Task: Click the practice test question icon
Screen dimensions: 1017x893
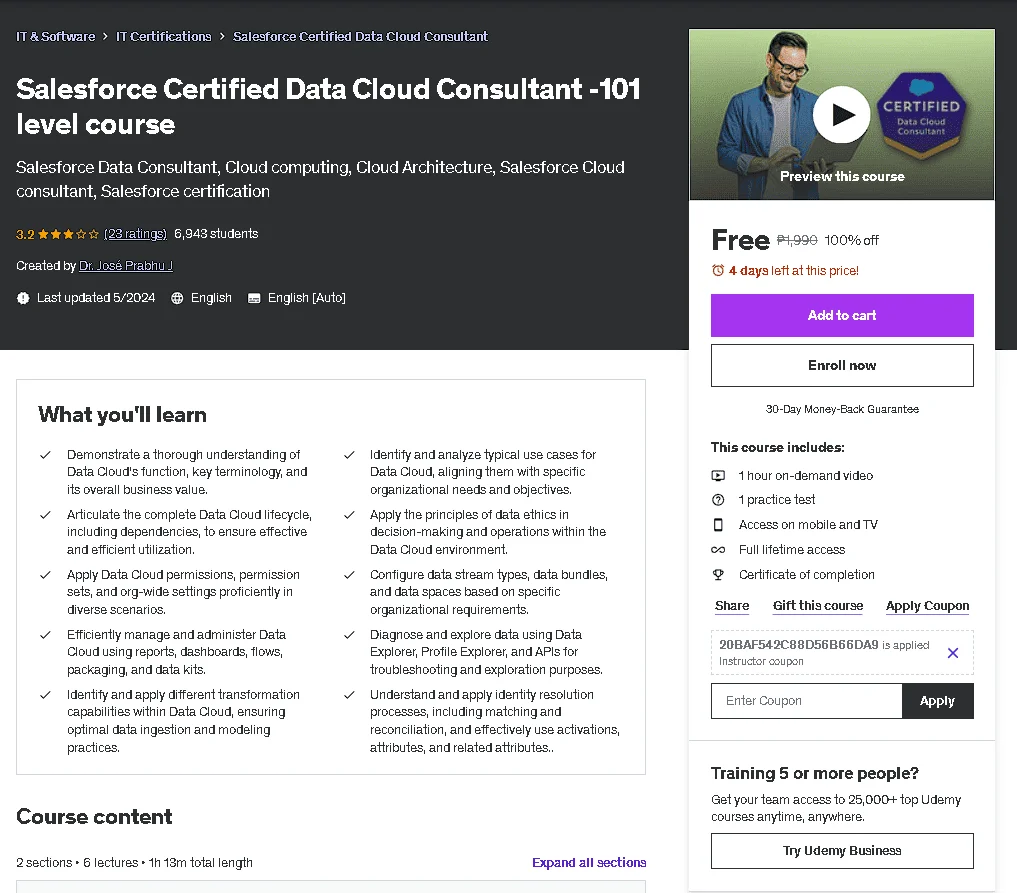Action: pos(718,499)
